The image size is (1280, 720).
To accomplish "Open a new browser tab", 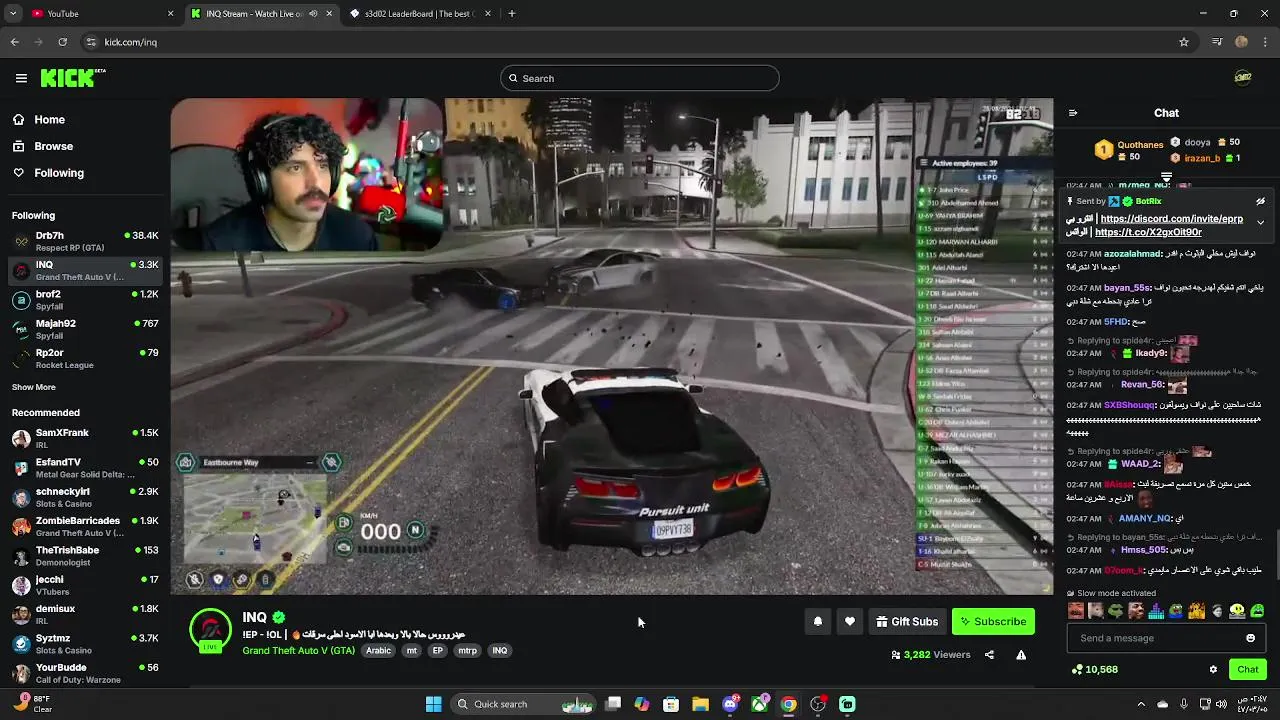I will click(512, 14).
